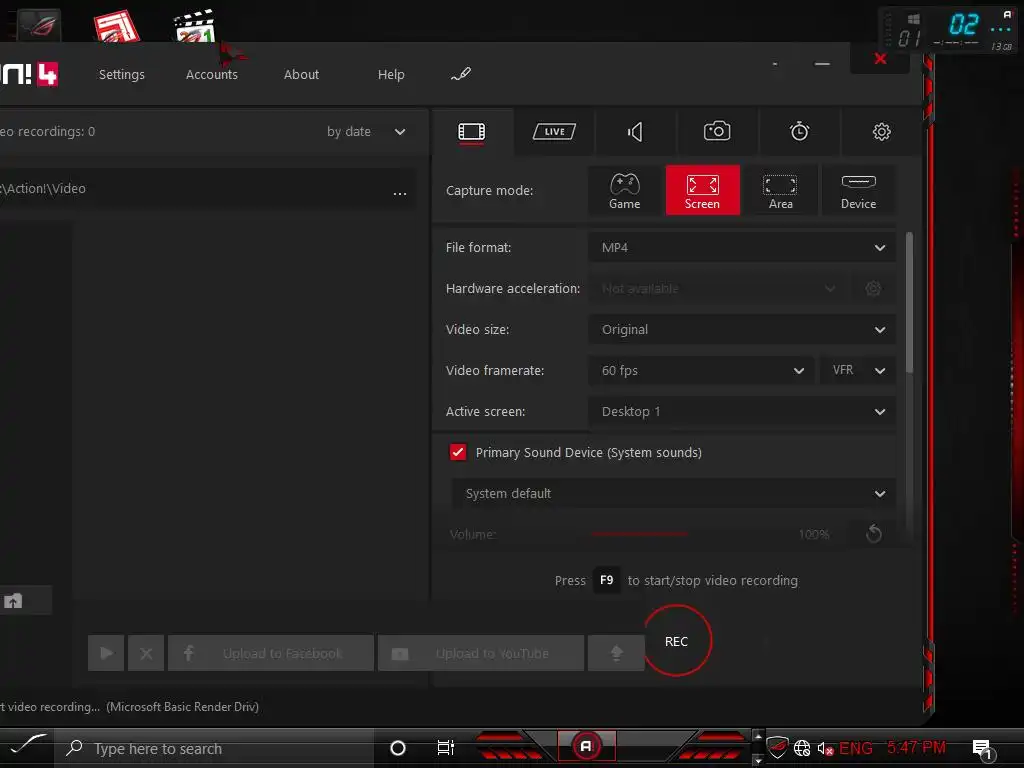Click the settings panel vertical scrollbar
The width and height of the screenshot is (1024, 768).
pos(909,302)
